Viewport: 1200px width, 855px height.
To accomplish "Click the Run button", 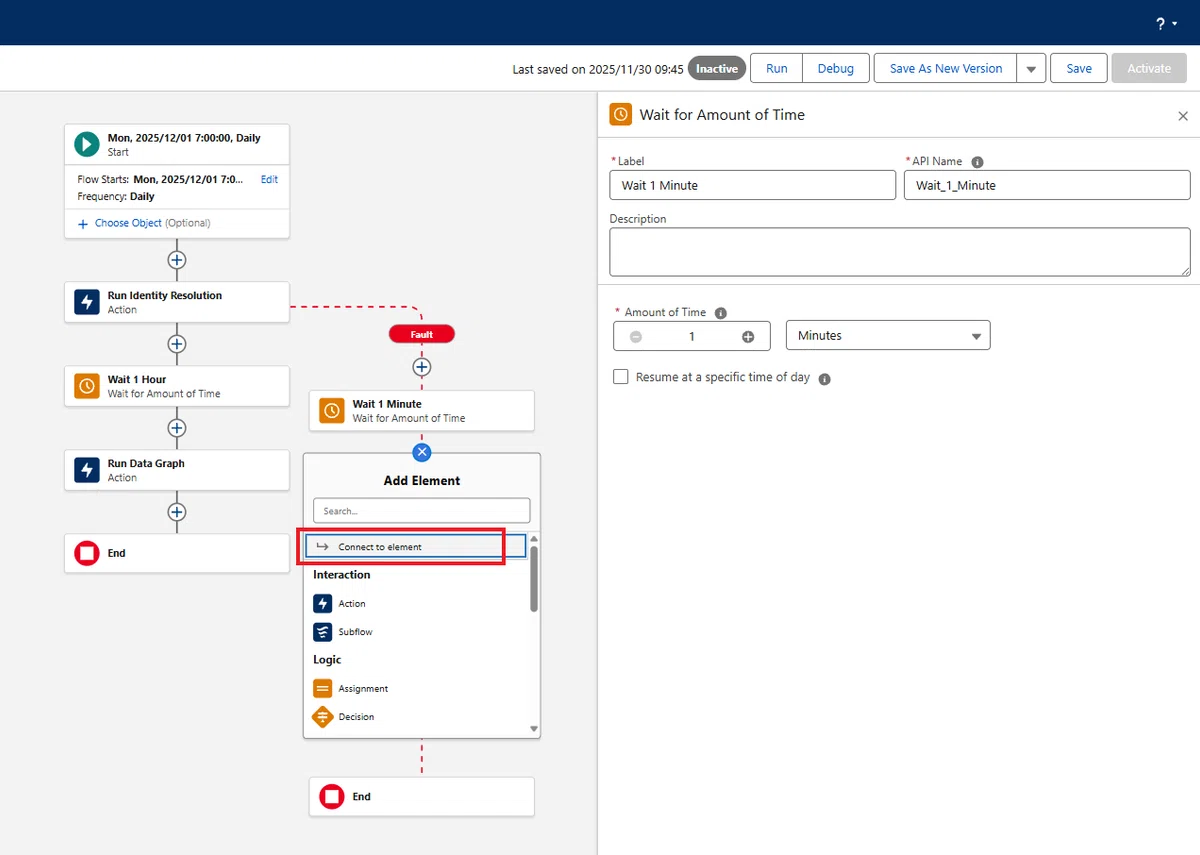I will 777,69.
